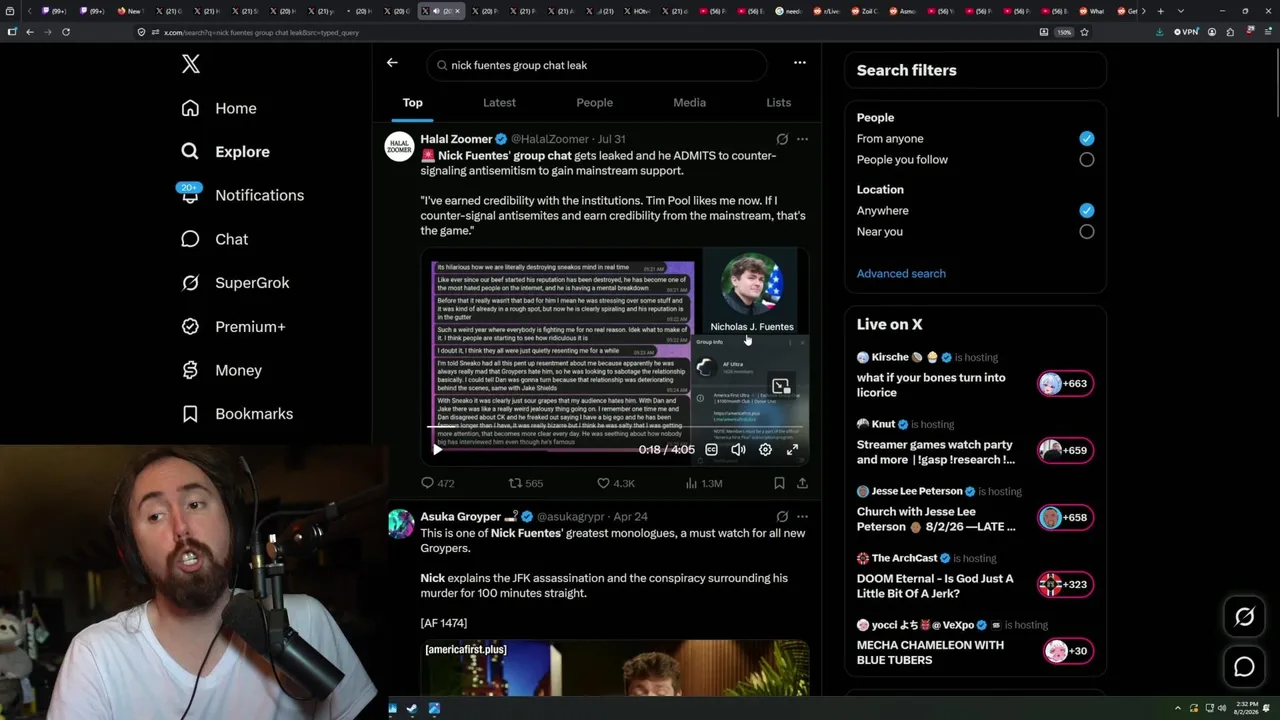Click the +658 listeners badge

(1065, 518)
